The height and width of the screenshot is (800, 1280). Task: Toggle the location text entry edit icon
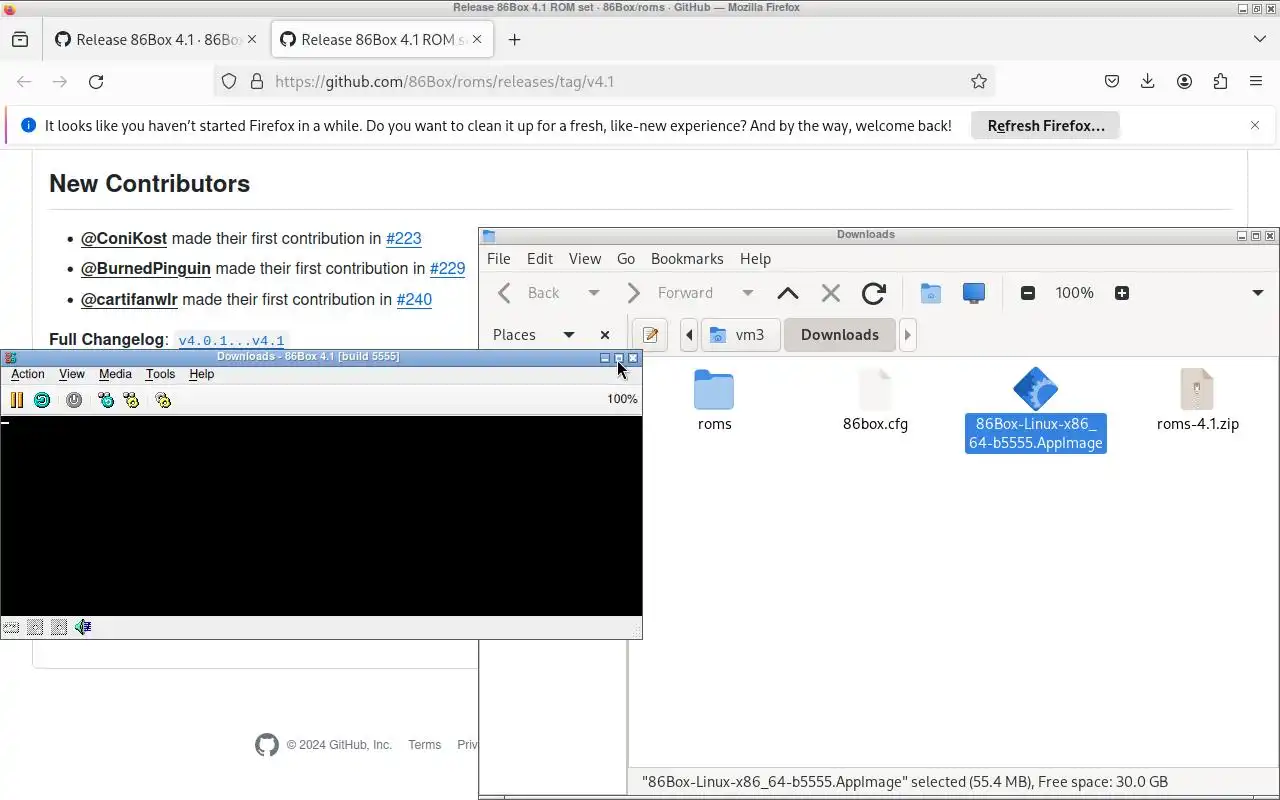[651, 335]
